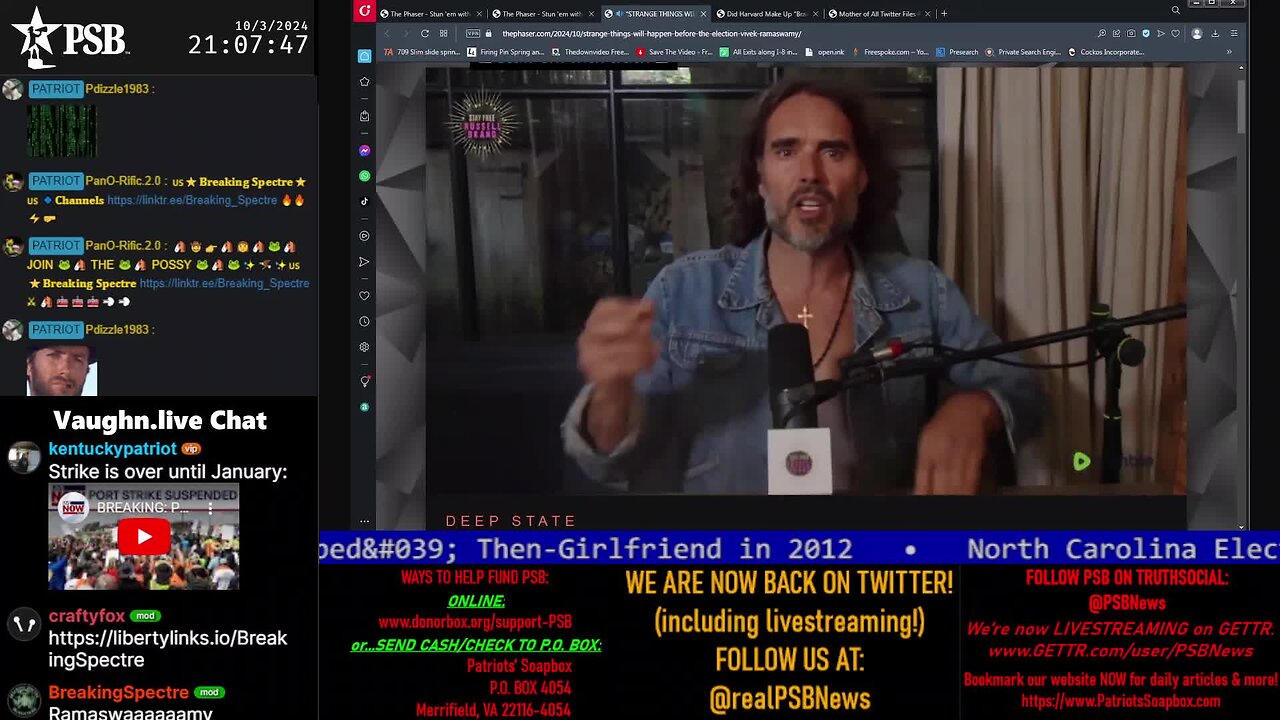Click the send-to-flow icon in address bar

[1161, 33]
